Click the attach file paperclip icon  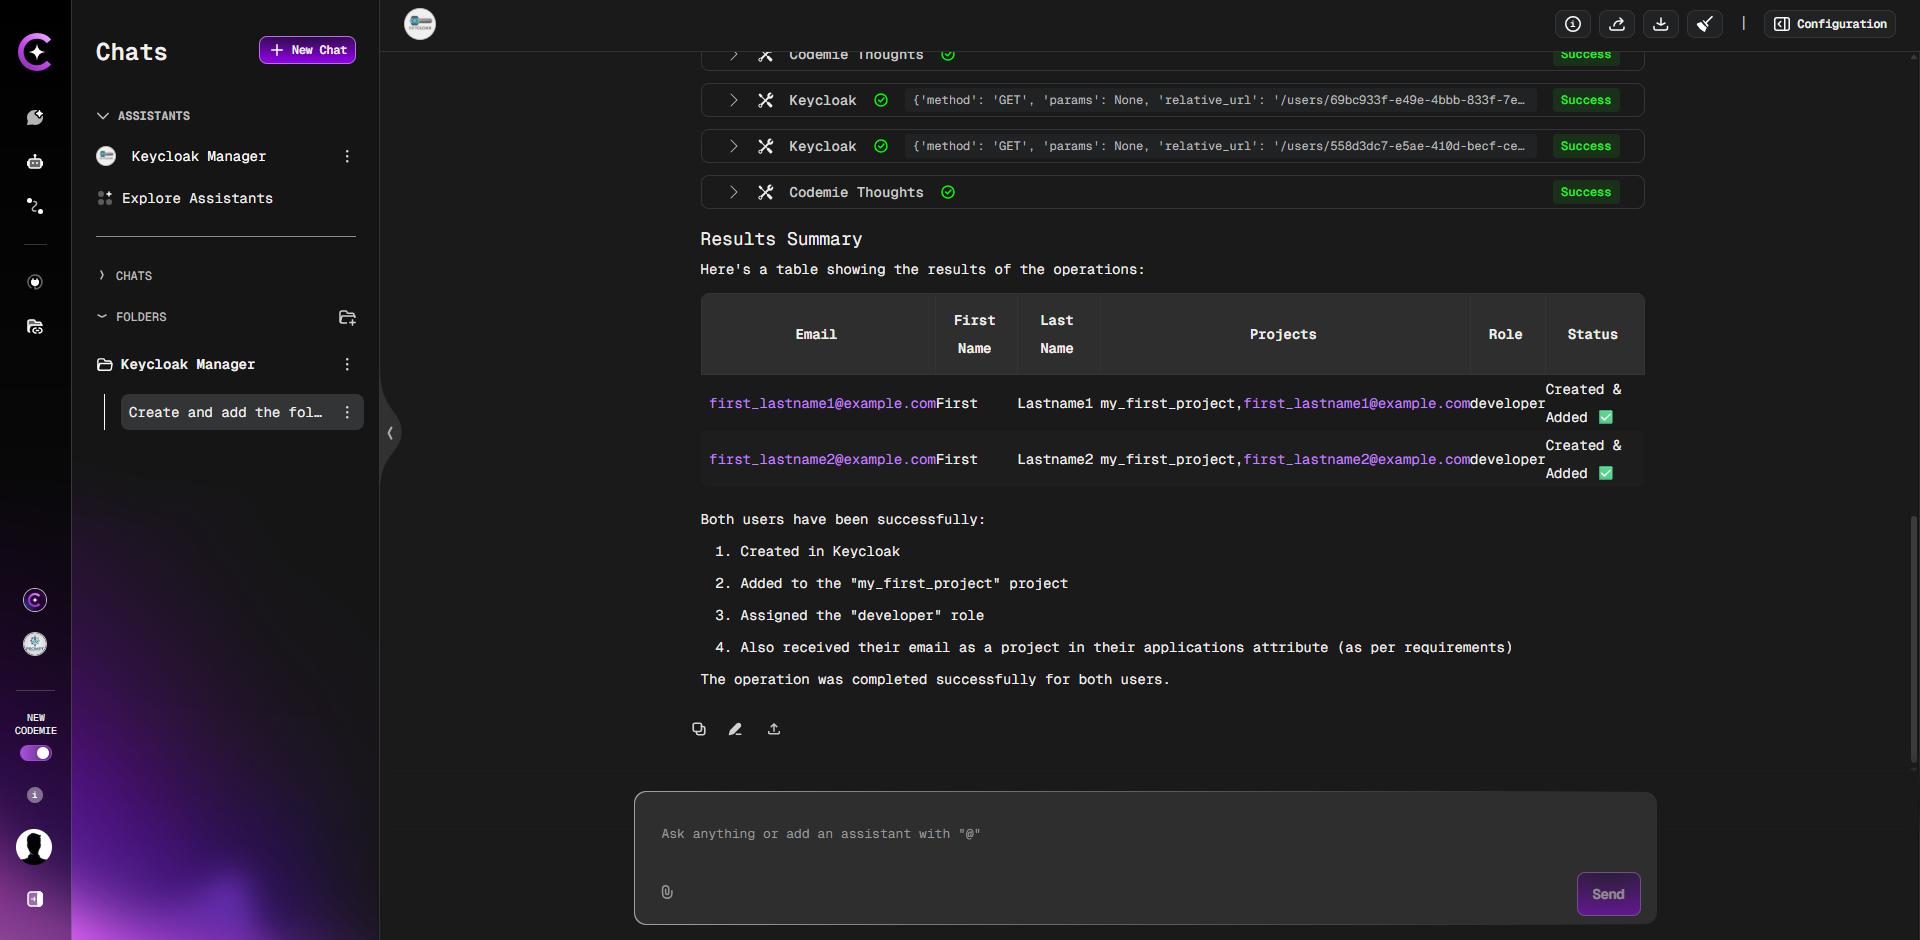point(667,892)
